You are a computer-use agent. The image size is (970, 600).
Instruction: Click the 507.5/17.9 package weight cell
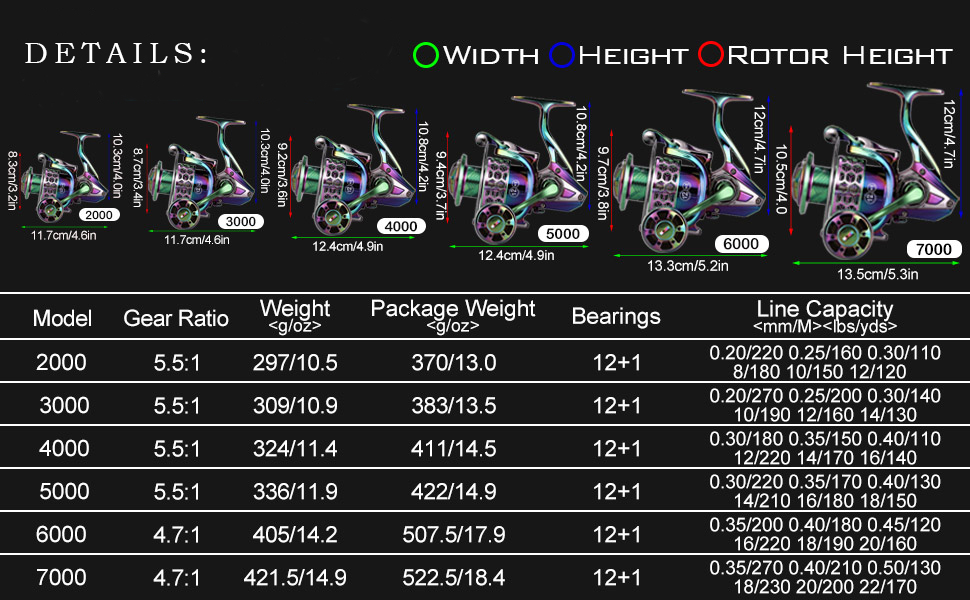pyautogui.click(x=453, y=534)
